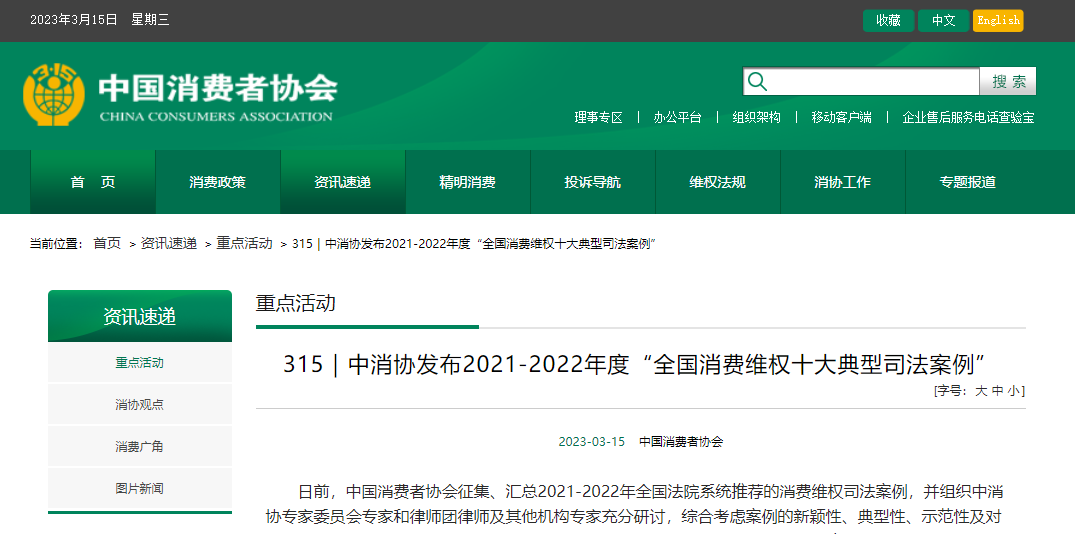Set font size to 小
The image size is (1075, 534).
pos(1014,391)
